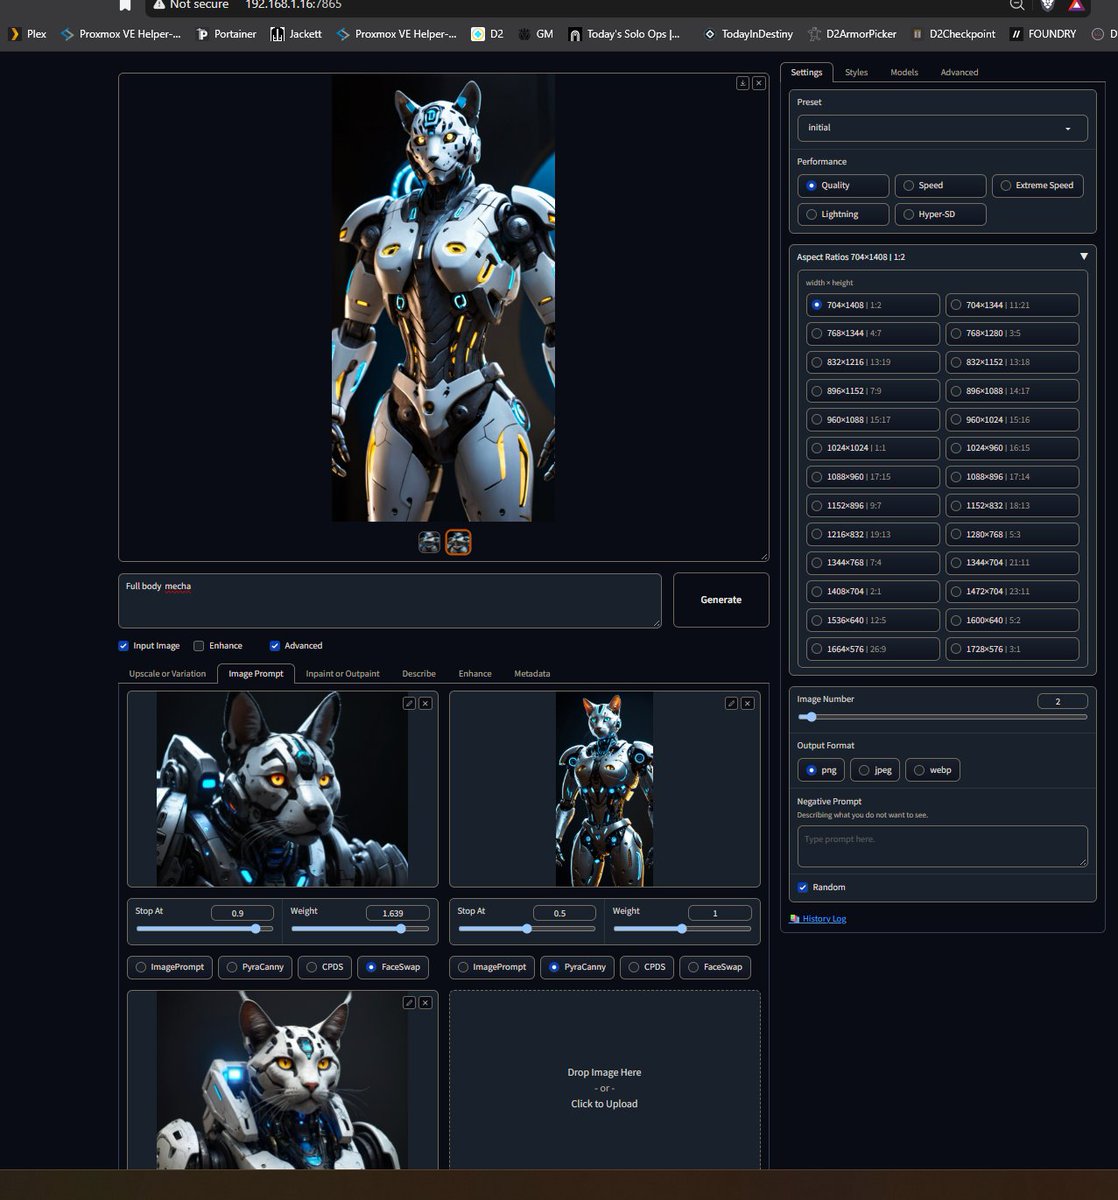Open the Preset dropdown showing initial

tap(942, 128)
